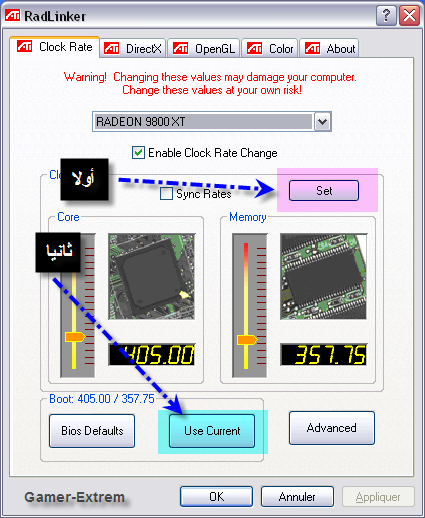Click the Core GPU chip image
This screenshot has width=425, height=518.
[x=152, y=277]
